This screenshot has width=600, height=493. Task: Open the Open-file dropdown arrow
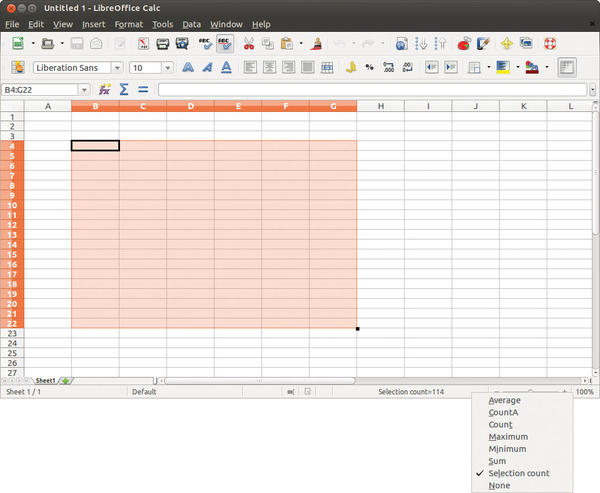[x=62, y=44]
